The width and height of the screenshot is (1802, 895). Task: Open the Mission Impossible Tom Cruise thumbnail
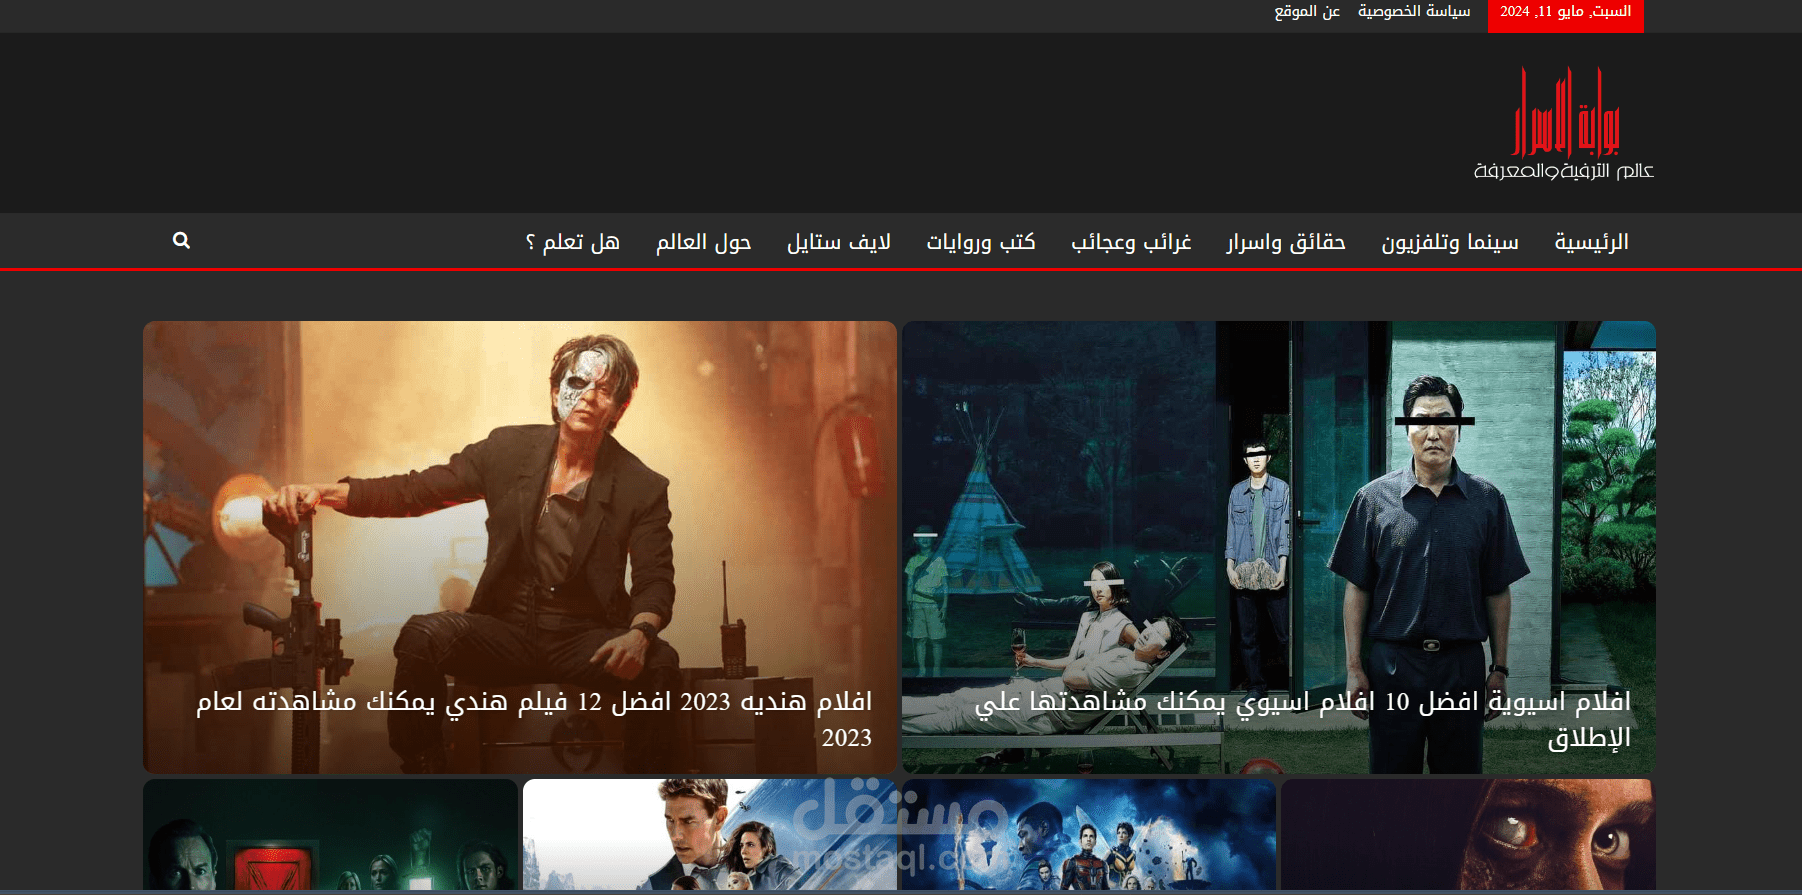pos(710,835)
